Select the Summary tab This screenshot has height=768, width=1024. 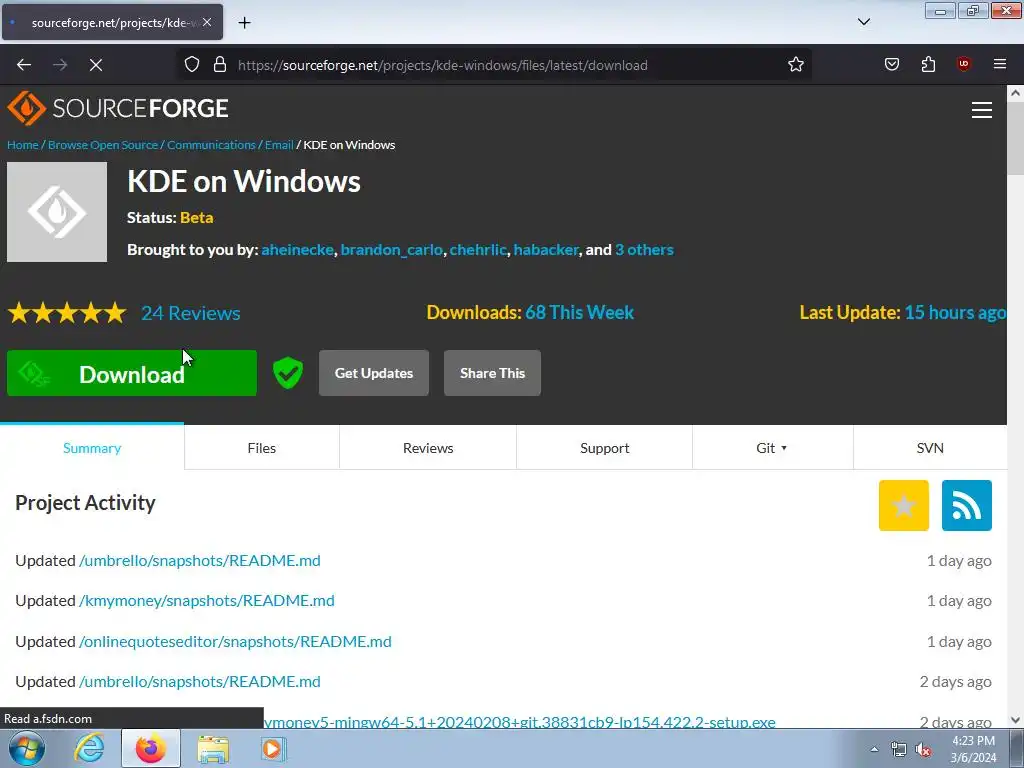(92, 447)
